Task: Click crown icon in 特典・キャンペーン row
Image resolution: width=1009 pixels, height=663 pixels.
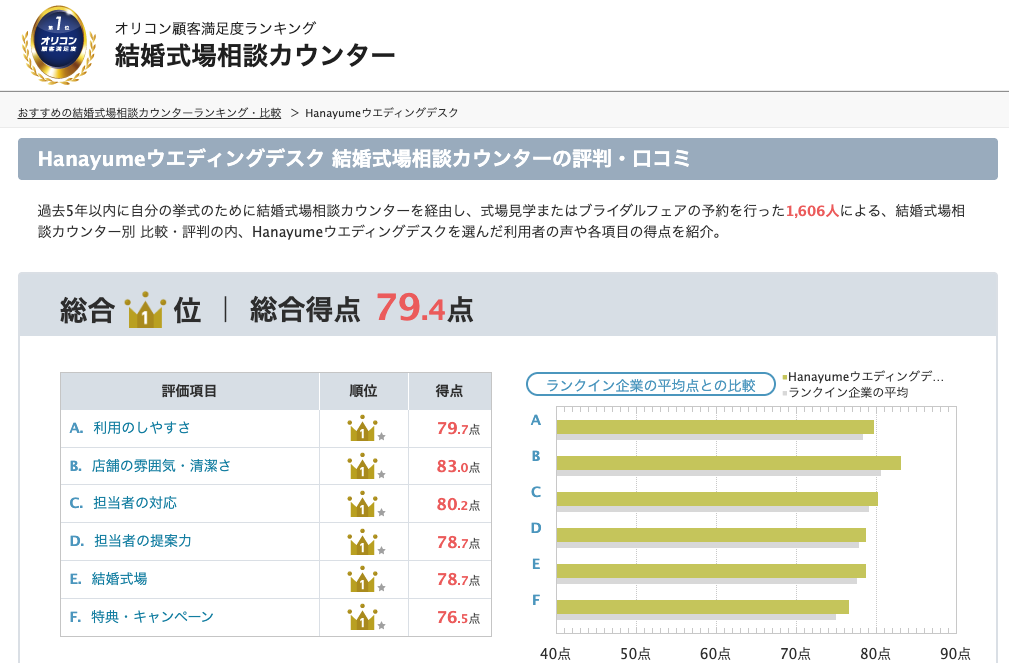Action: click(x=362, y=617)
